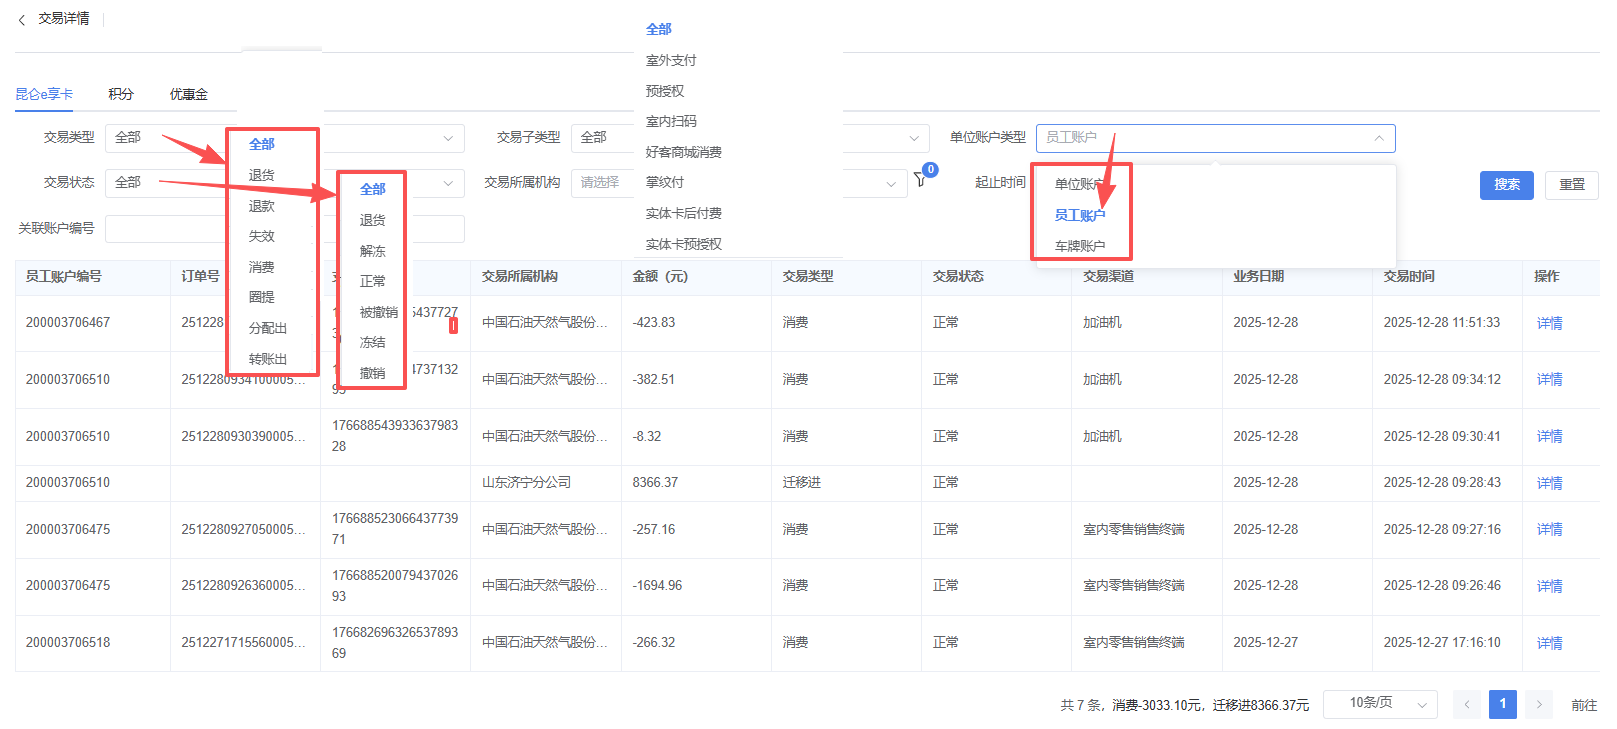1617x729 pixels.
Task: Go back using the arrow beside 交易详情
Action: (22, 20)
